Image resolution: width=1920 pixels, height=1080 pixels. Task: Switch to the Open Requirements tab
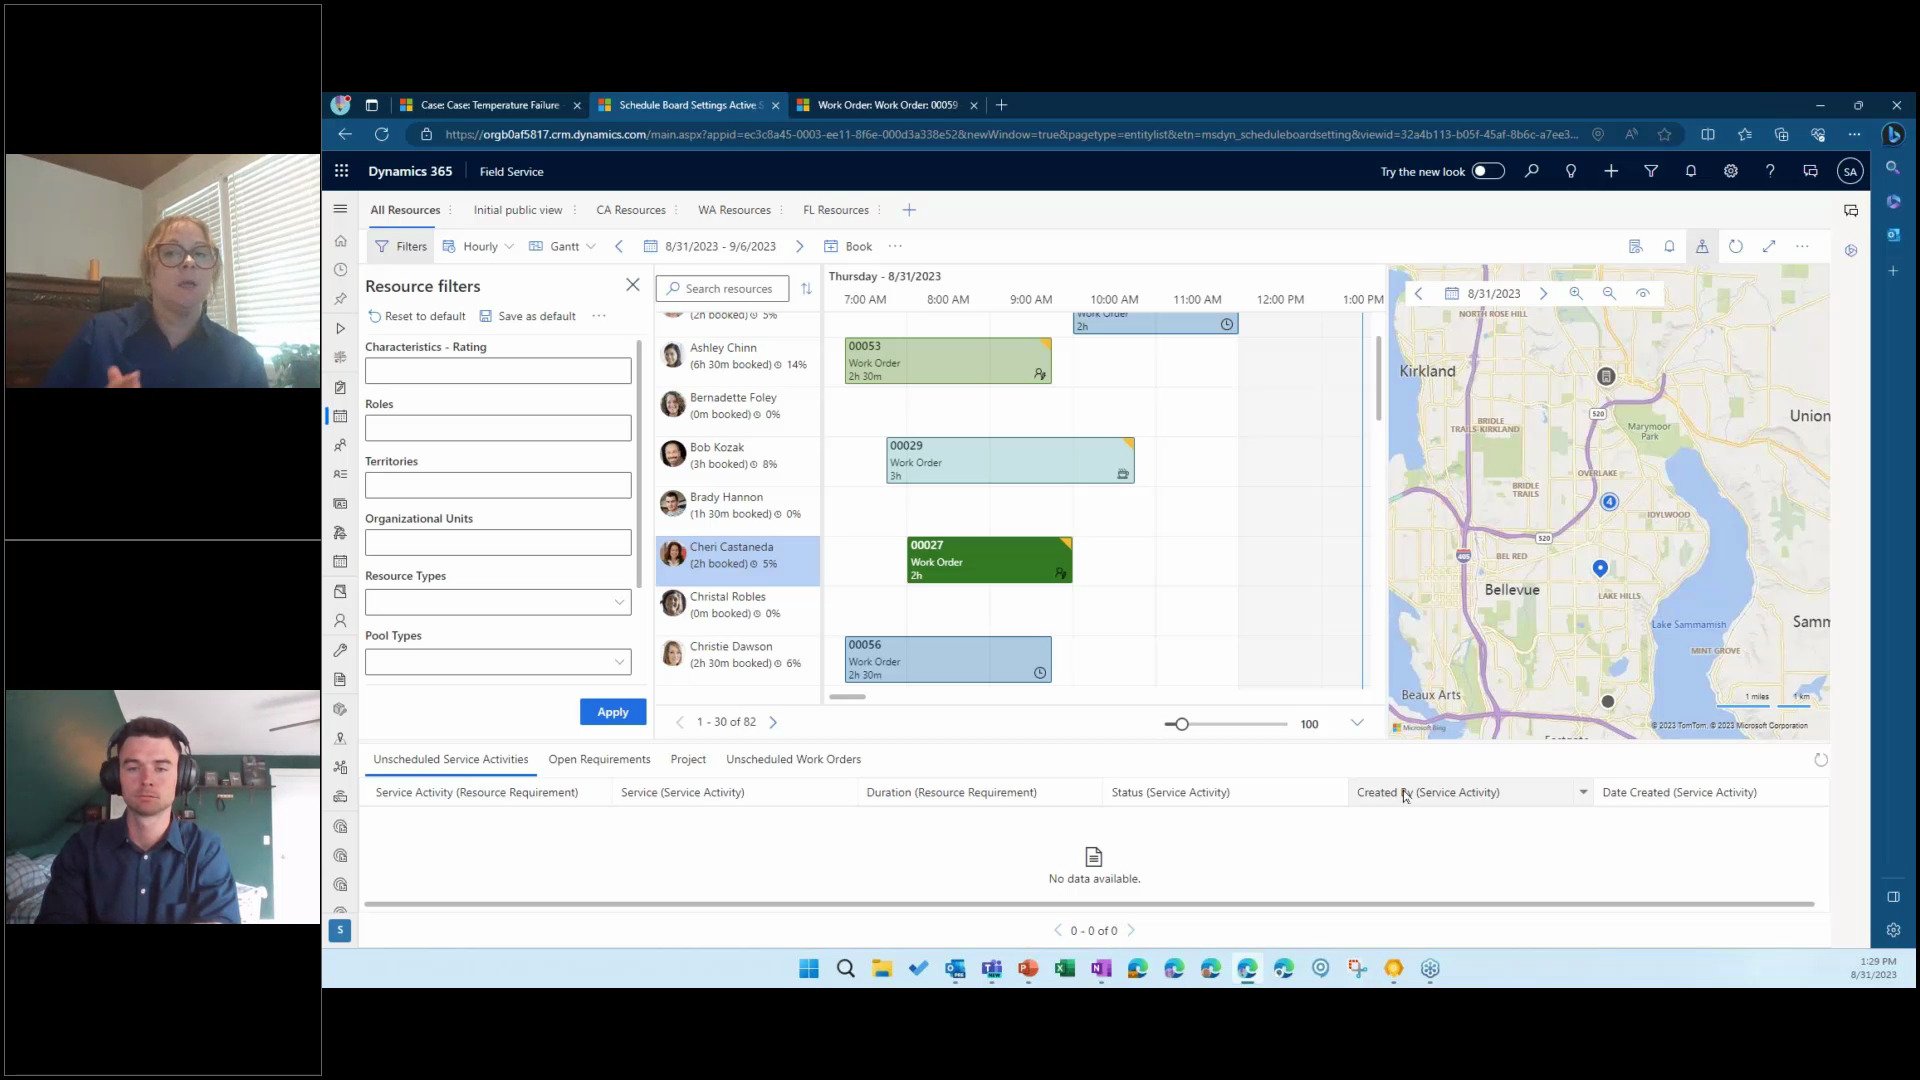[x=598, y=759]
